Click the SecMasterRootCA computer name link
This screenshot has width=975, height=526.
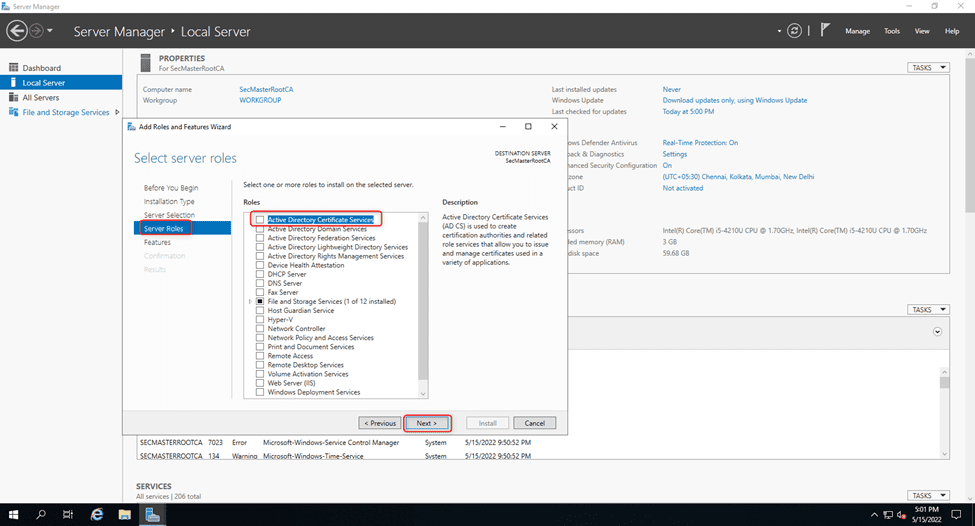[266, 89]
